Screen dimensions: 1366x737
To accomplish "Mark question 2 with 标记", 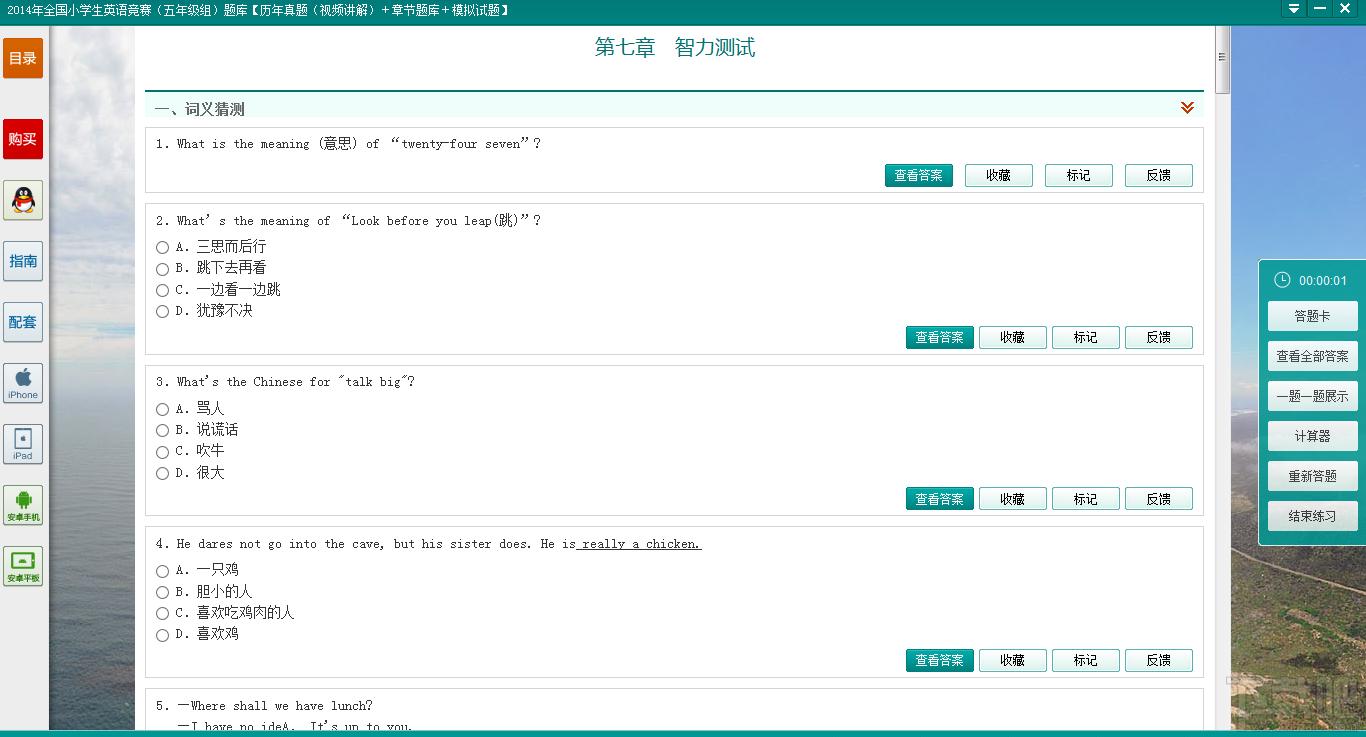I will tap(1086, 337).
